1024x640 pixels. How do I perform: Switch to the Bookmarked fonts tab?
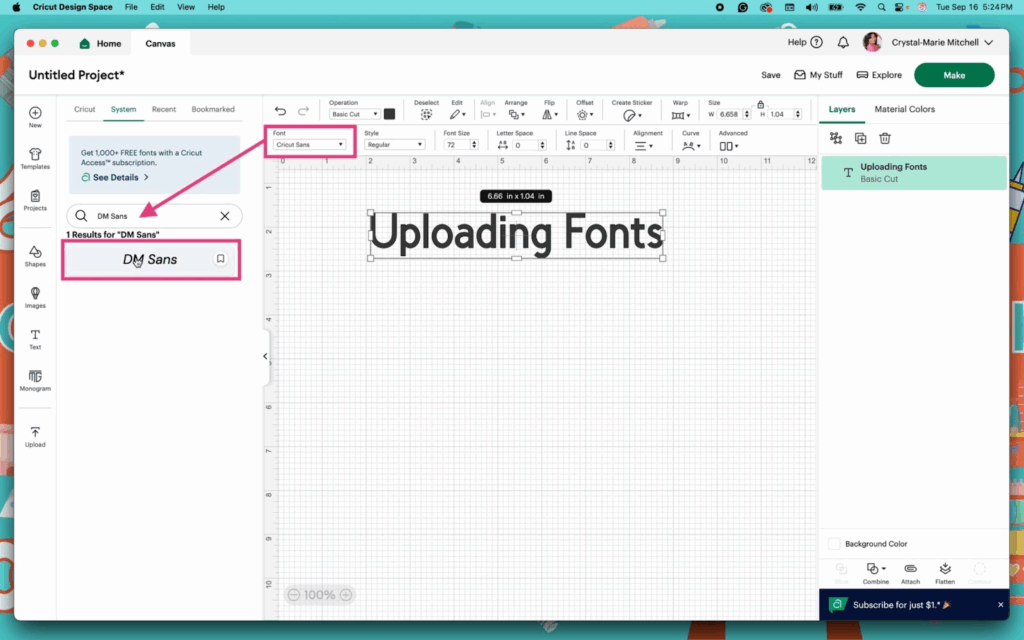click(x=213, y=109)
